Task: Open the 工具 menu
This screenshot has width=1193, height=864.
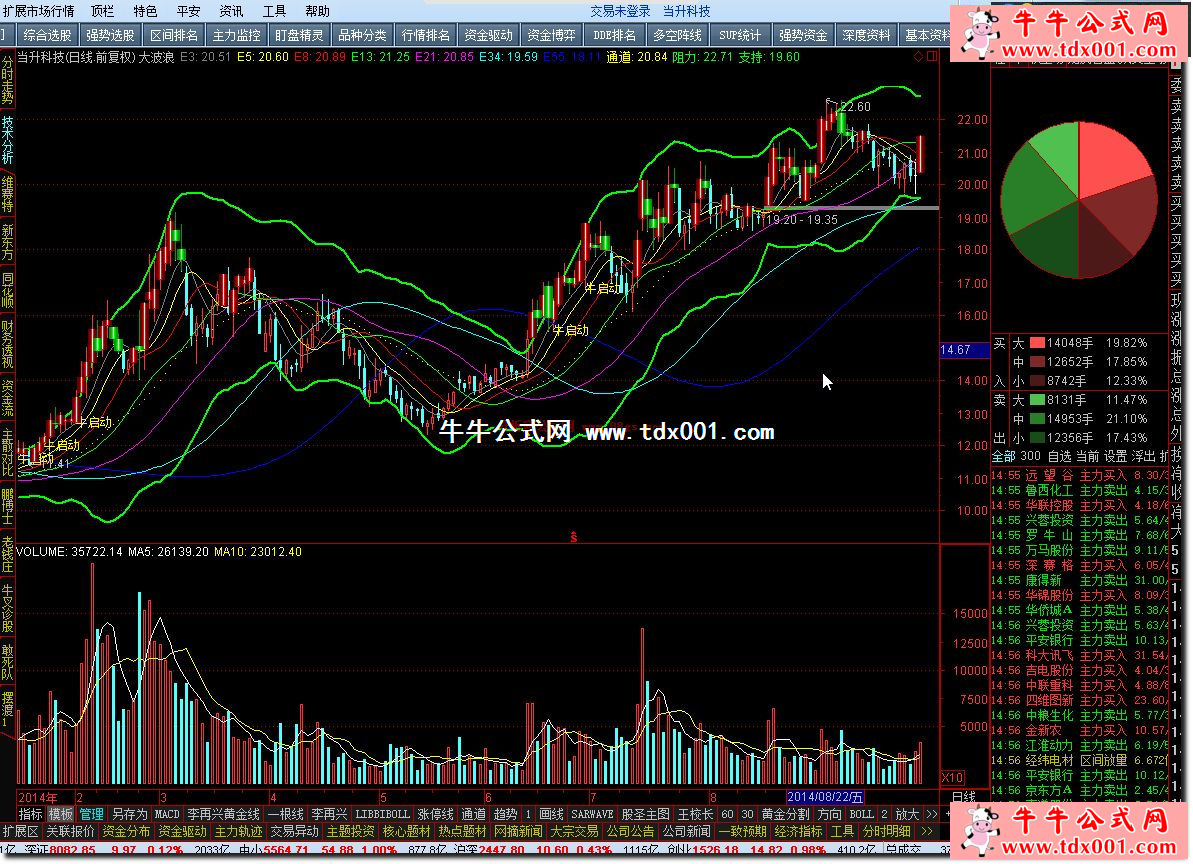Action: [x=274, y=11]
